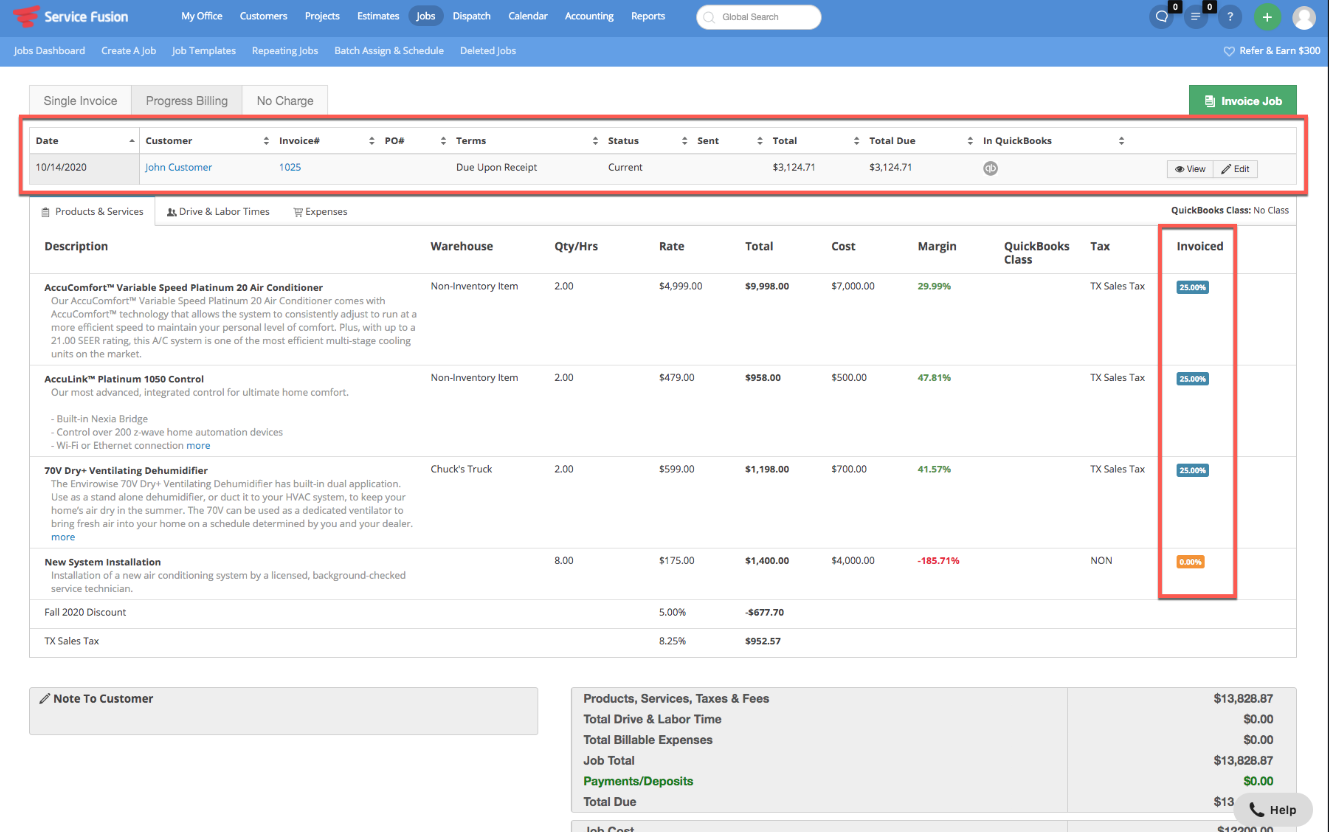This screenshot has width=1329, height=832.
Task: Go to Jobs Dashboard
Action: [49, 51]
